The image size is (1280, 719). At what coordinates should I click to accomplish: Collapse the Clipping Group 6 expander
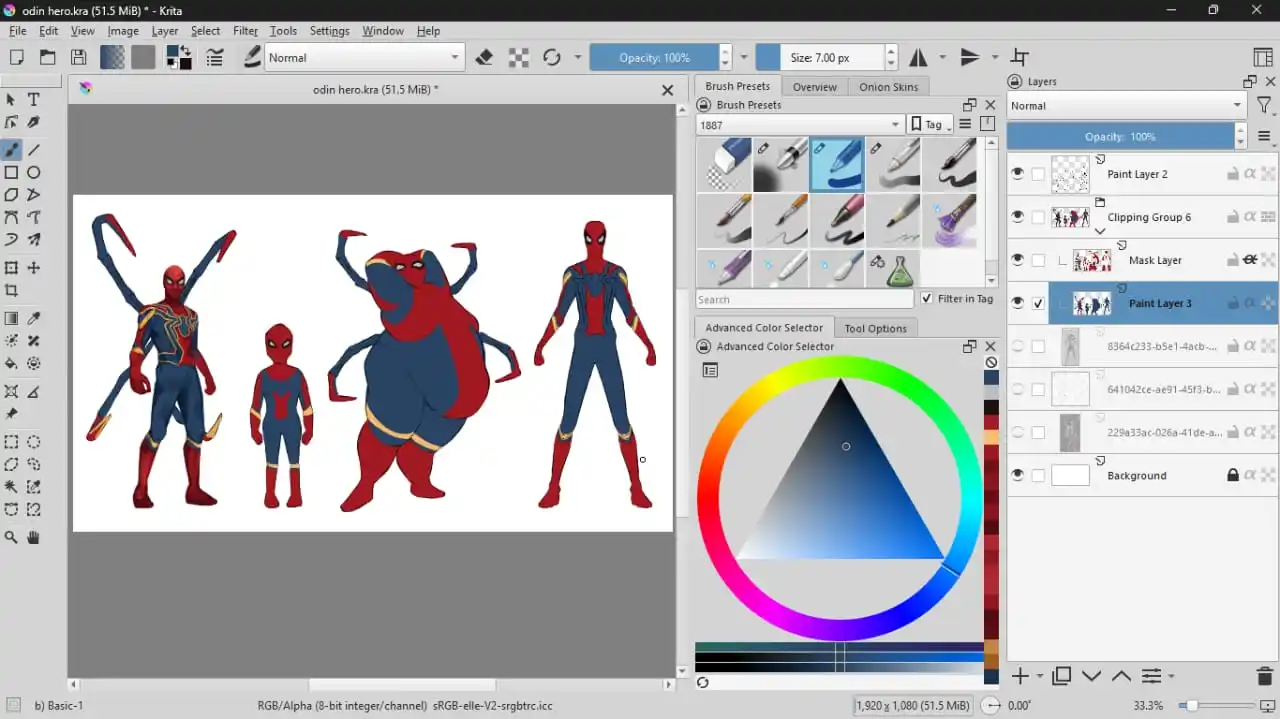pos(1100,231)
